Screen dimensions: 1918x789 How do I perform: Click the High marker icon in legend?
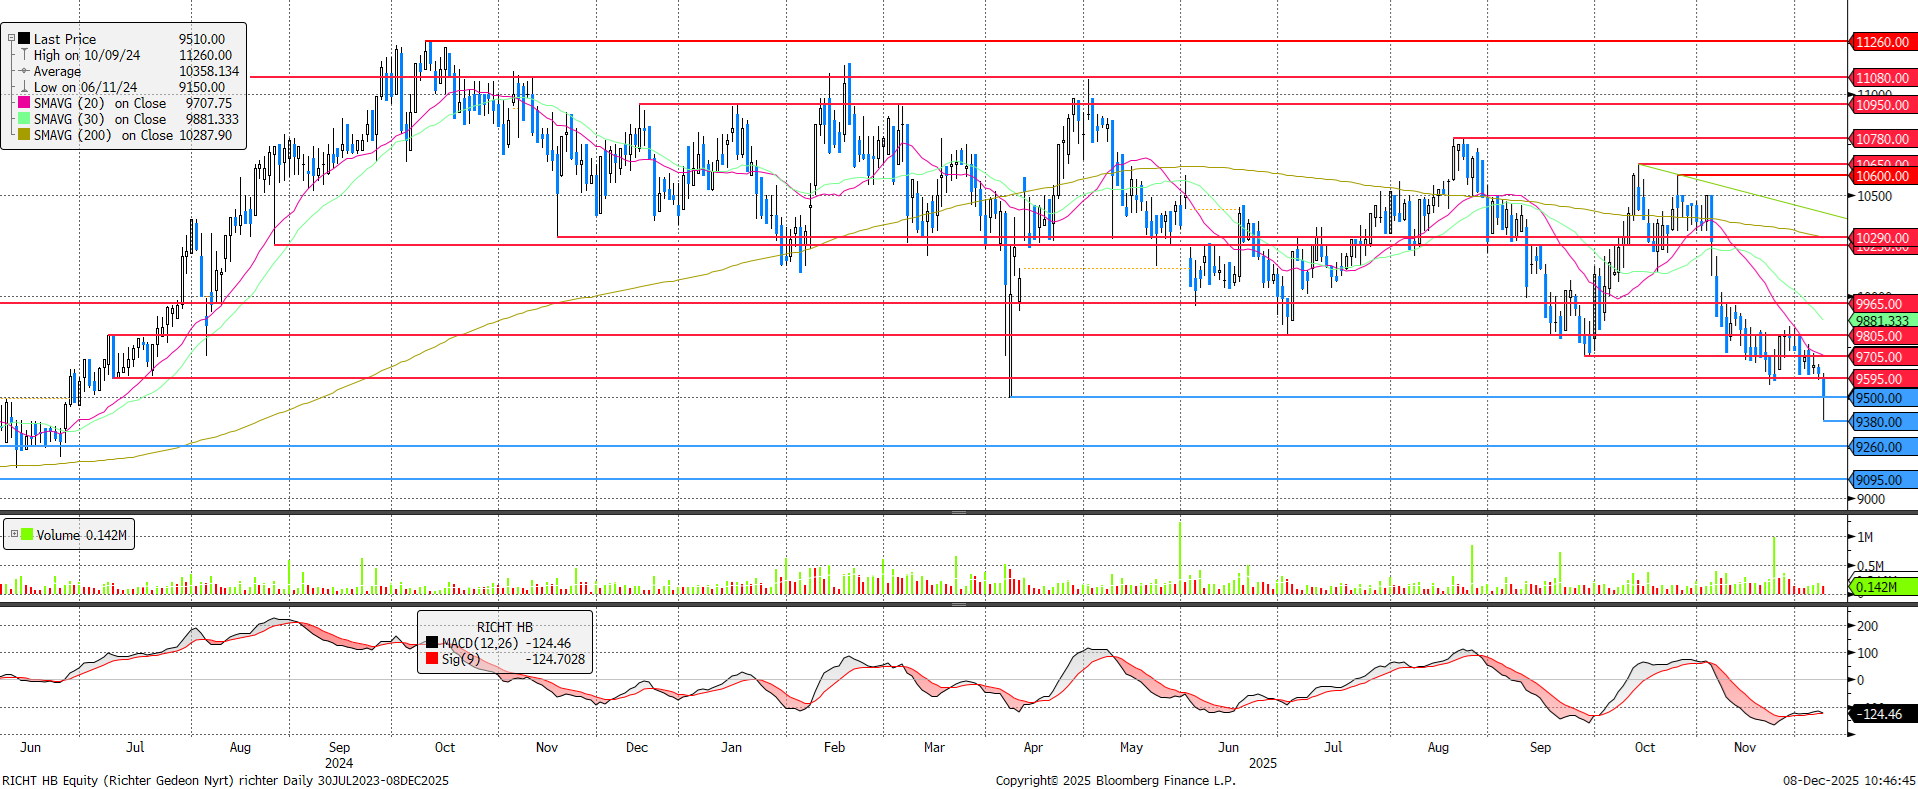[x=24, y=55]
